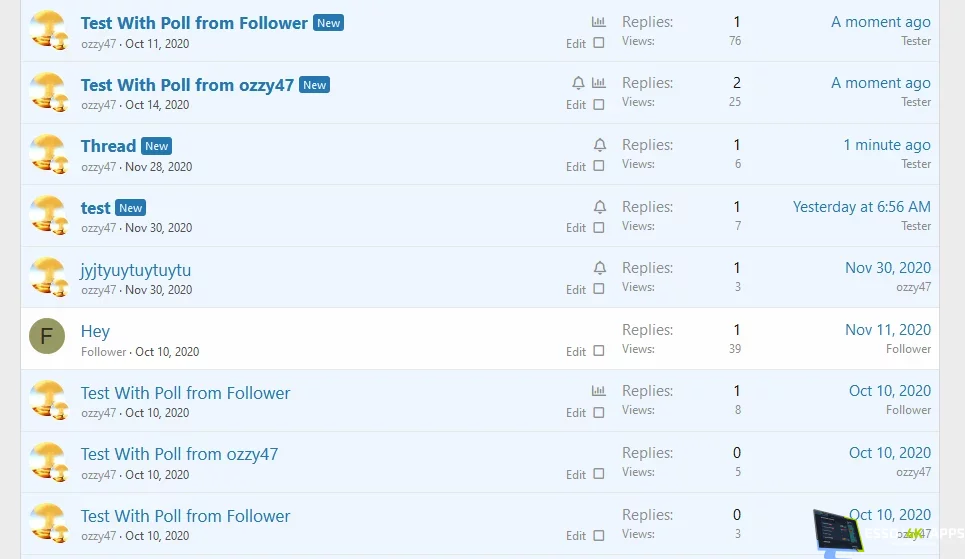The height and width of the screenshot is (559, 965).
Task: Go to latest post 'Yesterday at 6:56 AM'
Action: 861,207
